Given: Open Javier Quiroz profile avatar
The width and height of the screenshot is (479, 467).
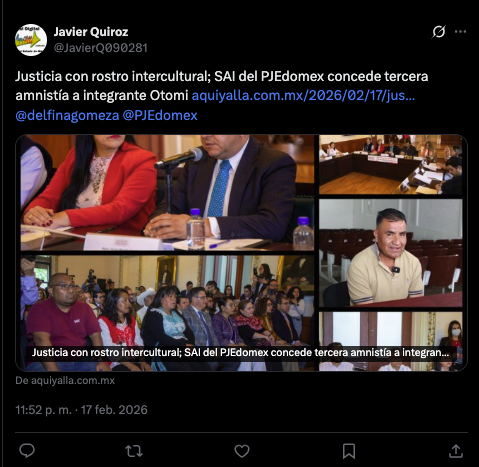Looking at the screenshot, I should 31,40.
